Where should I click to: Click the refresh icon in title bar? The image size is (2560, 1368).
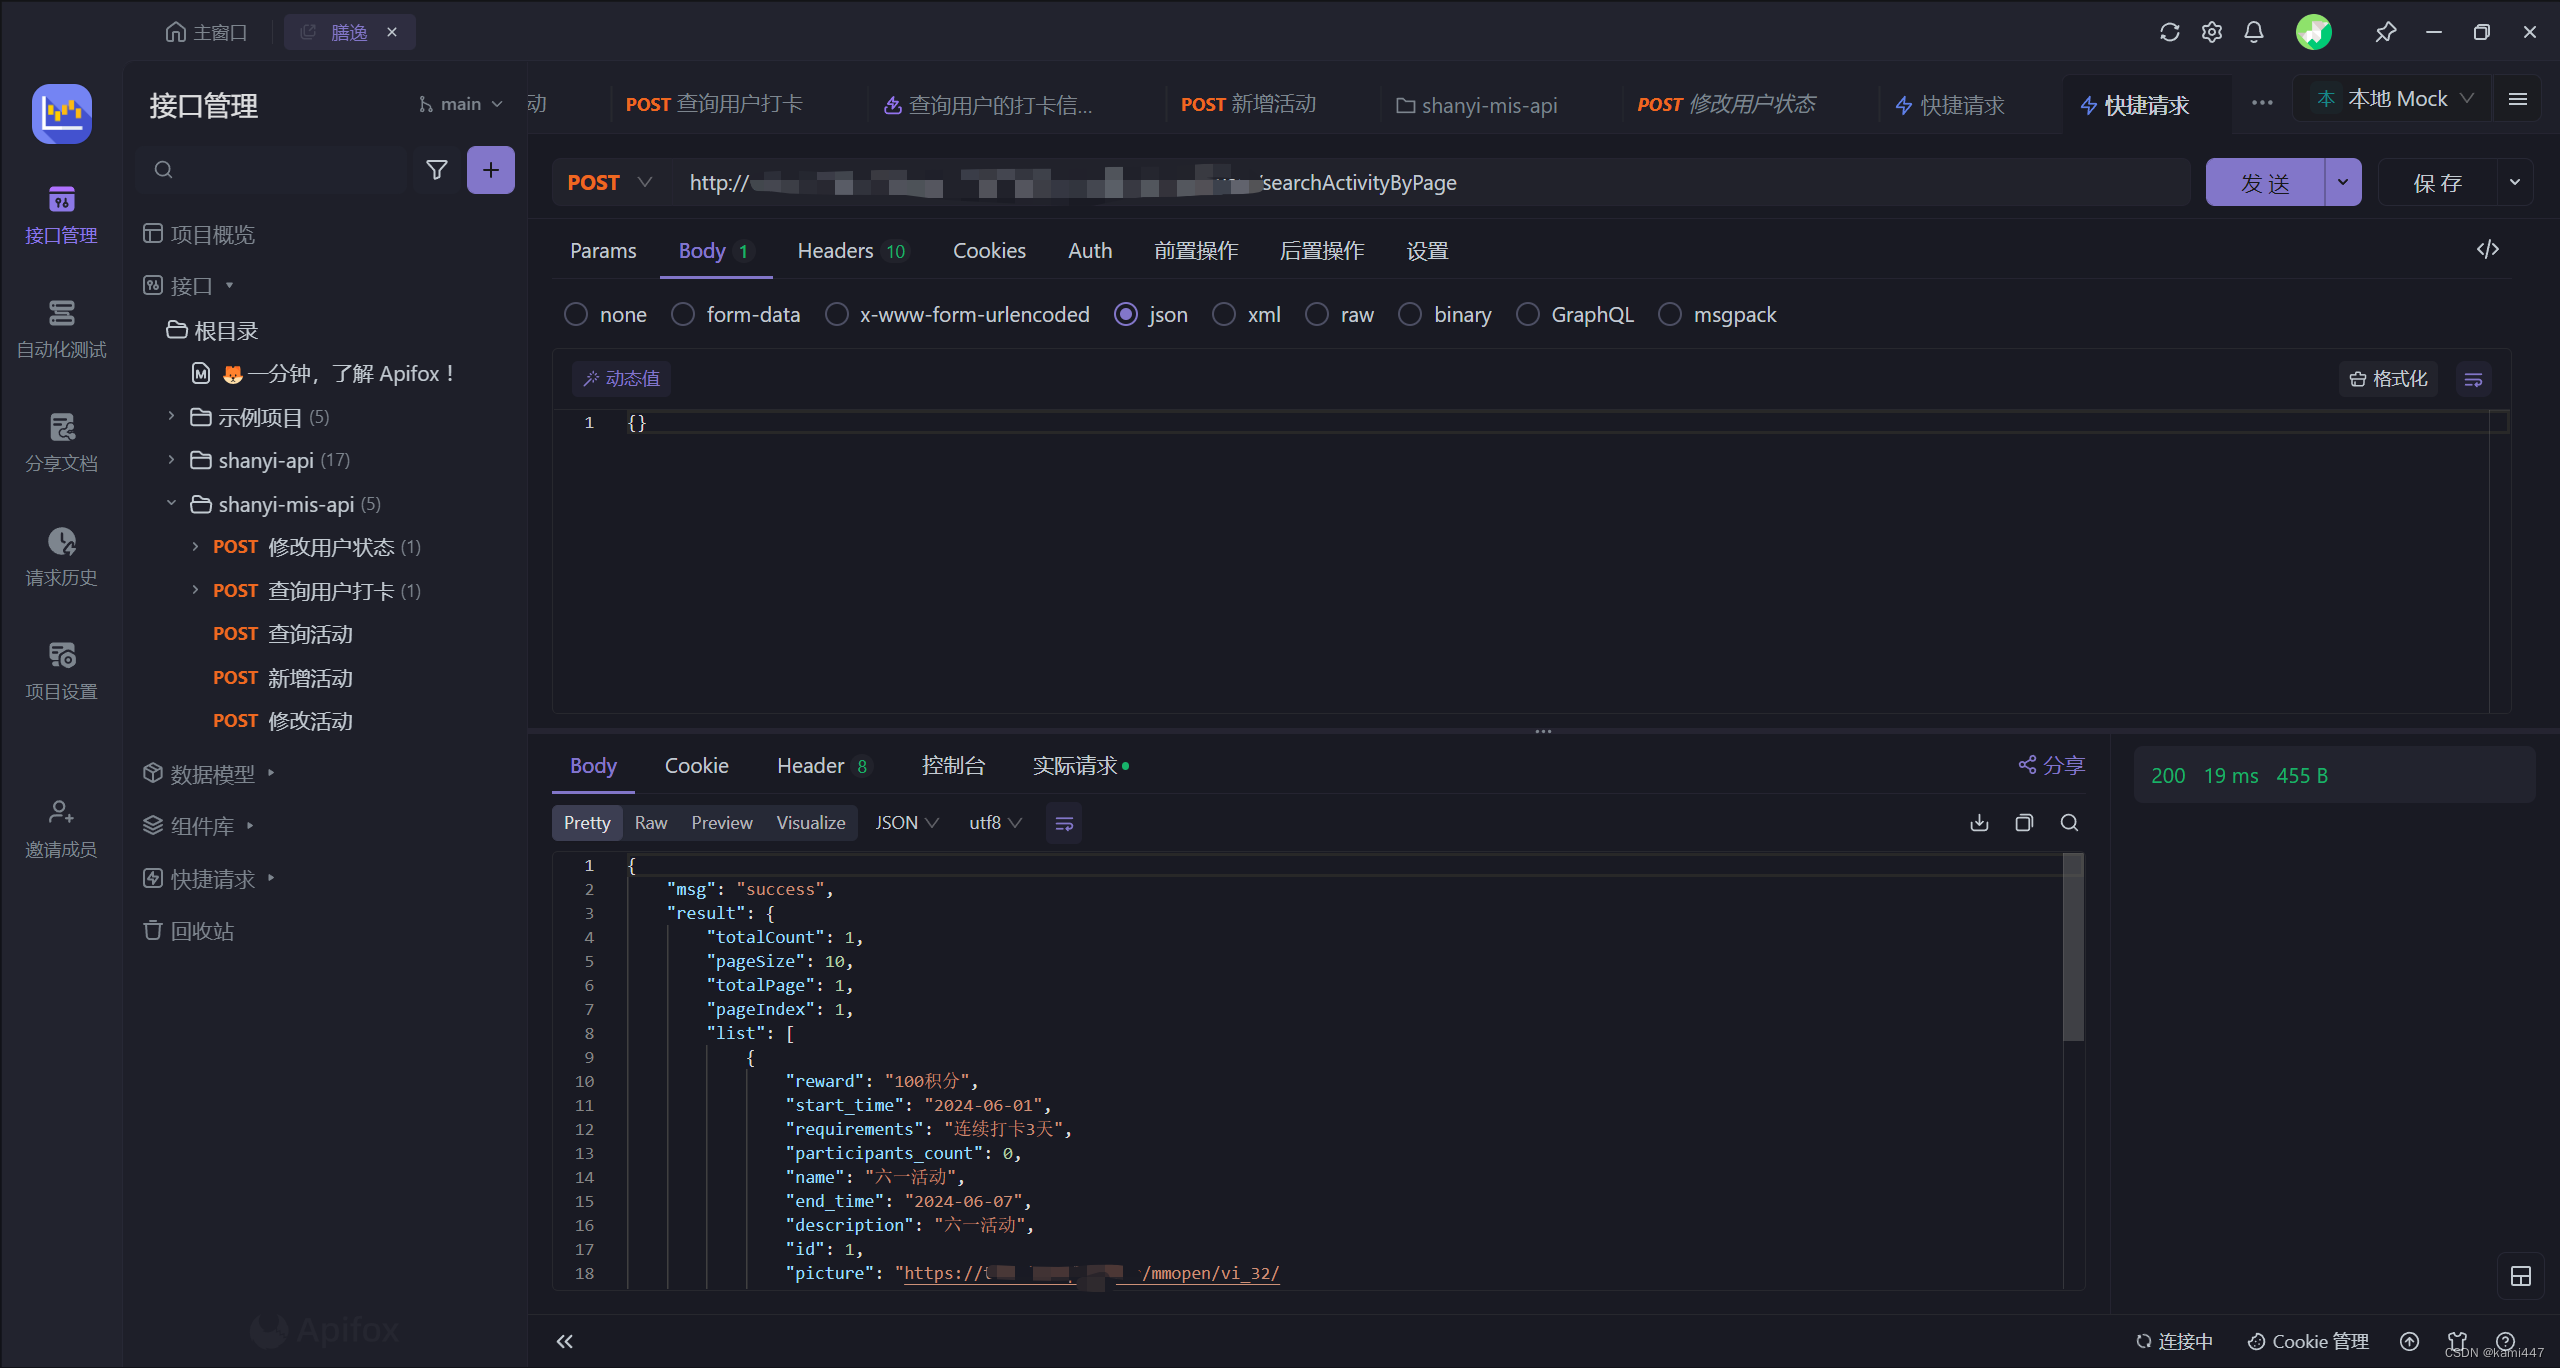pyautogui.click(x=2169, y=32)
